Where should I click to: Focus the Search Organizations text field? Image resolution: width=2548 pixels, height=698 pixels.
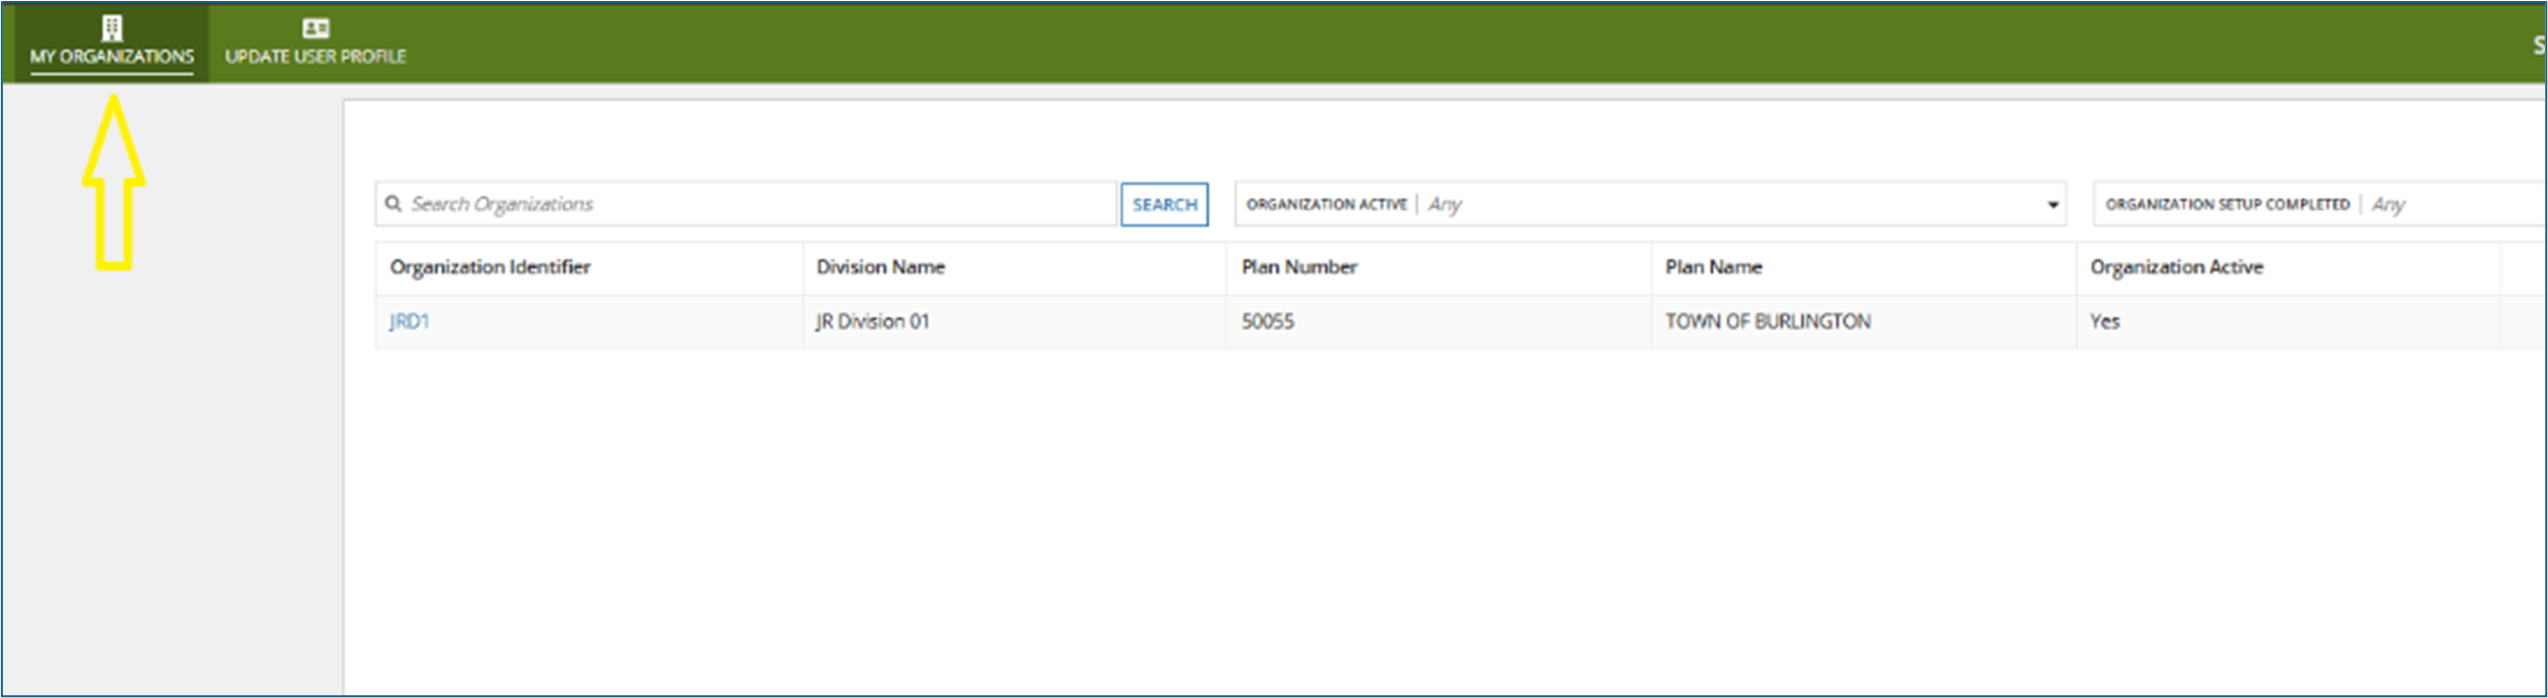(760, 204)
